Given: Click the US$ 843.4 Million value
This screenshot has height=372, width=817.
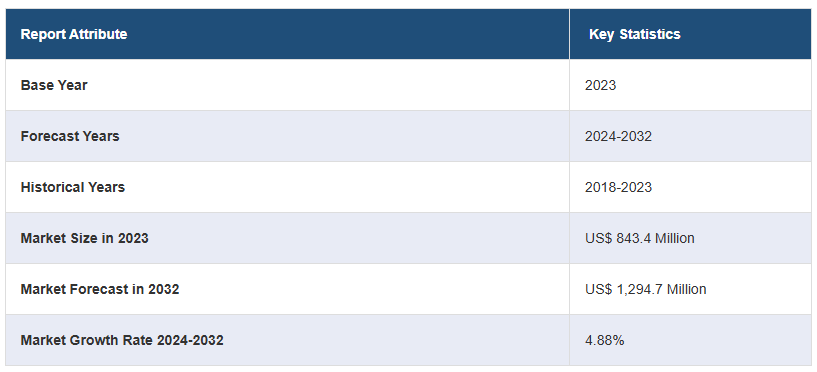Looking at the screenshot, I should coord(639,238).
